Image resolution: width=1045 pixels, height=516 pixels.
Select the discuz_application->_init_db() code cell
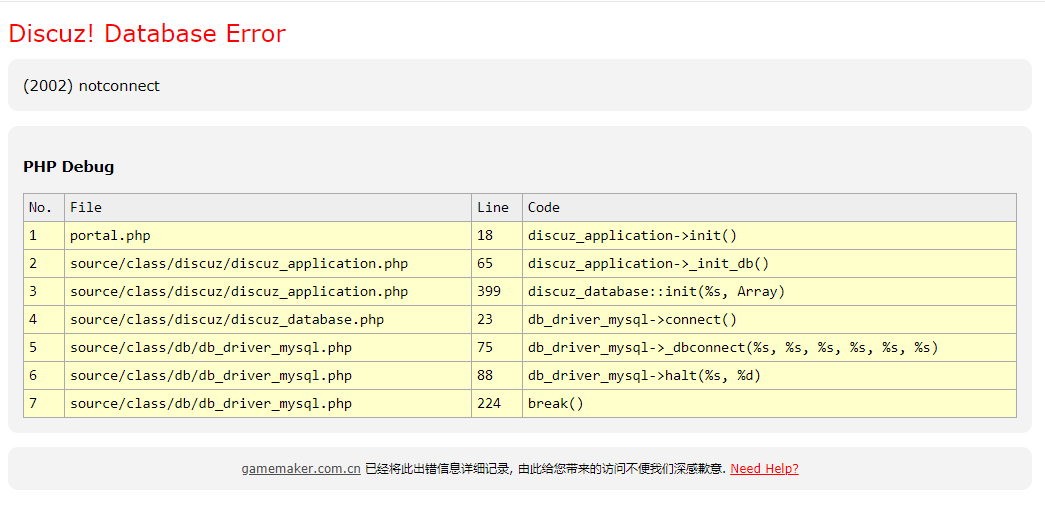(648, 264)
